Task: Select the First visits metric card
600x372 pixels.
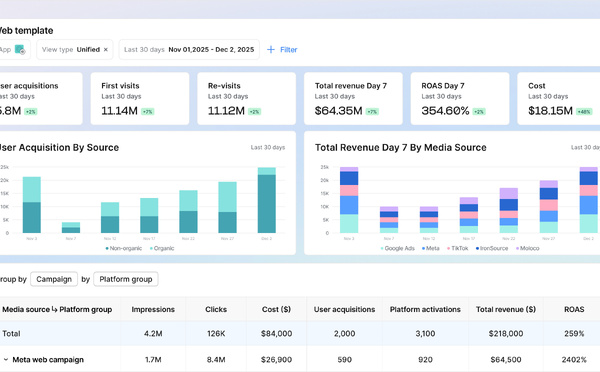Action: [140, 98]
